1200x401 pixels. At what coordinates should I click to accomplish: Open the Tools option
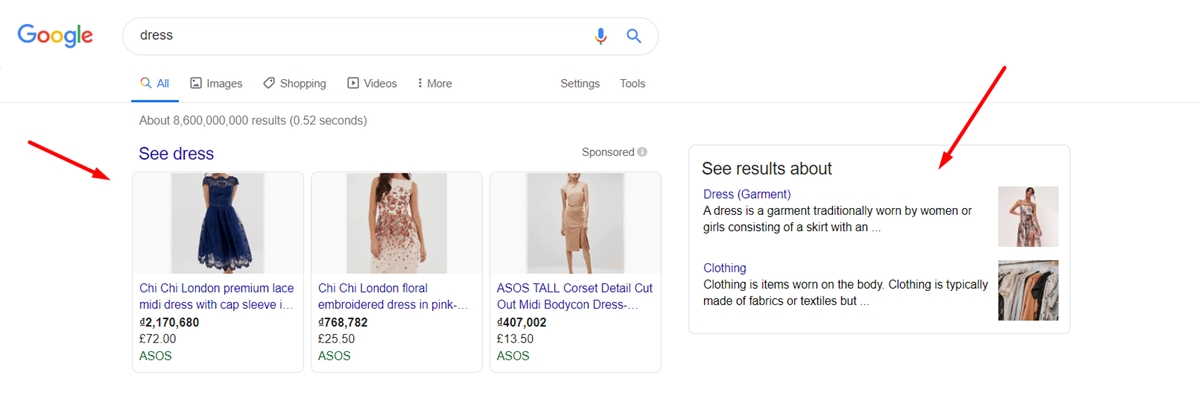tap(633, 84)
